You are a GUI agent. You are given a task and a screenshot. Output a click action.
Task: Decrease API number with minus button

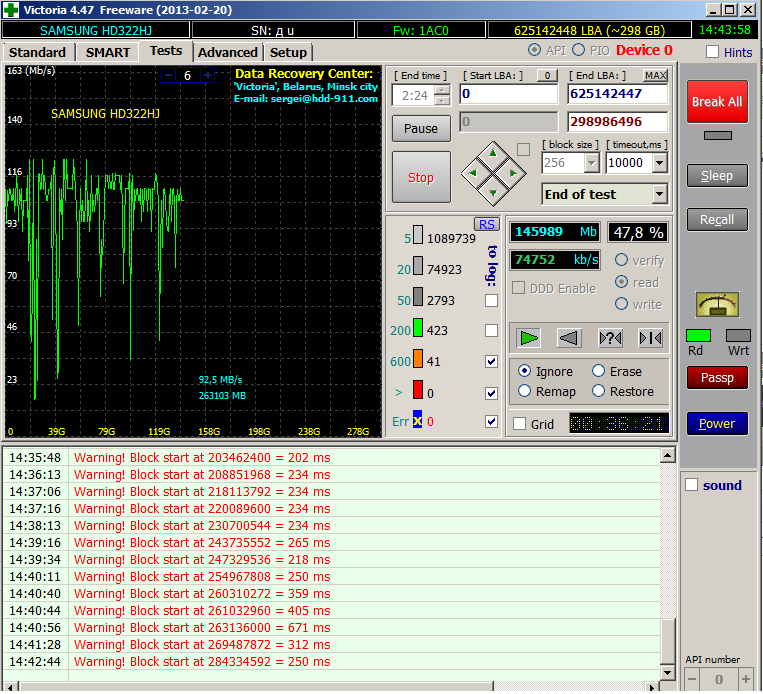(x=692, y=679)
